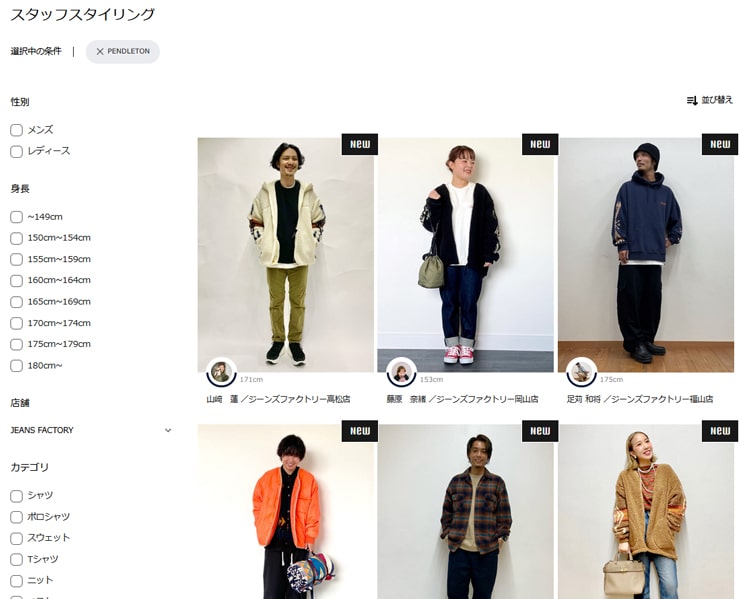Screen dimensions: 750x599
Task: Open the 並び替え sort icon
Action: tap(692, 100)
